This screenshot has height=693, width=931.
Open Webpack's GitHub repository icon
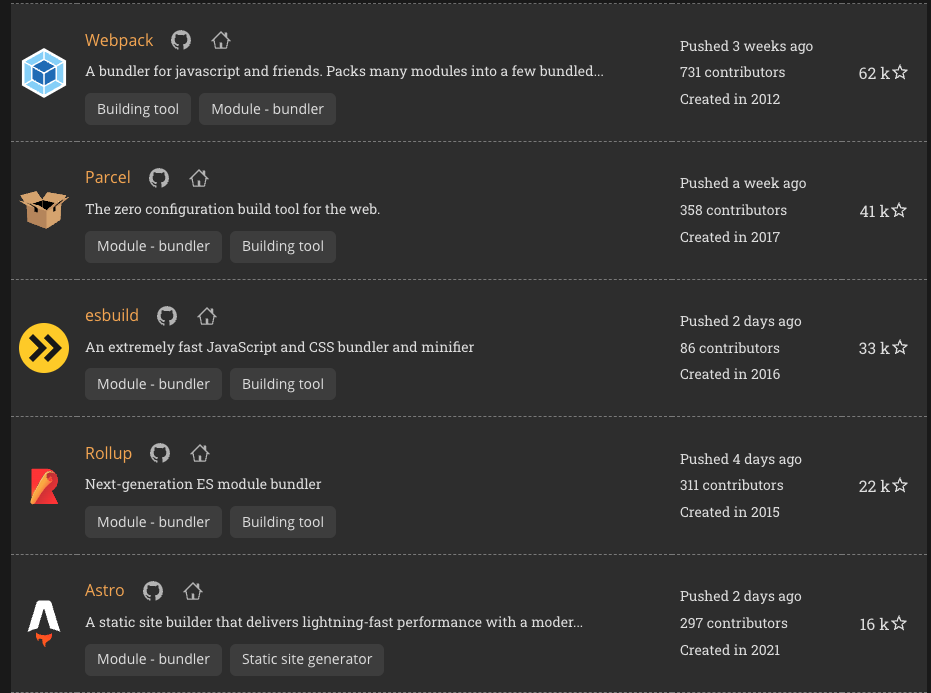[181, 41]
